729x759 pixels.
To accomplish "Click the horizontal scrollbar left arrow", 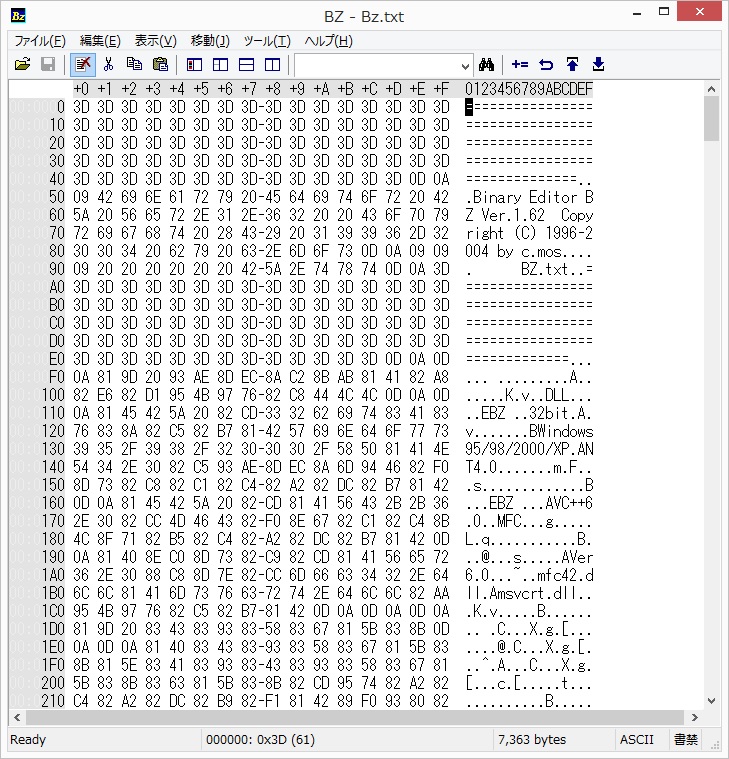I will coord(17,717).
